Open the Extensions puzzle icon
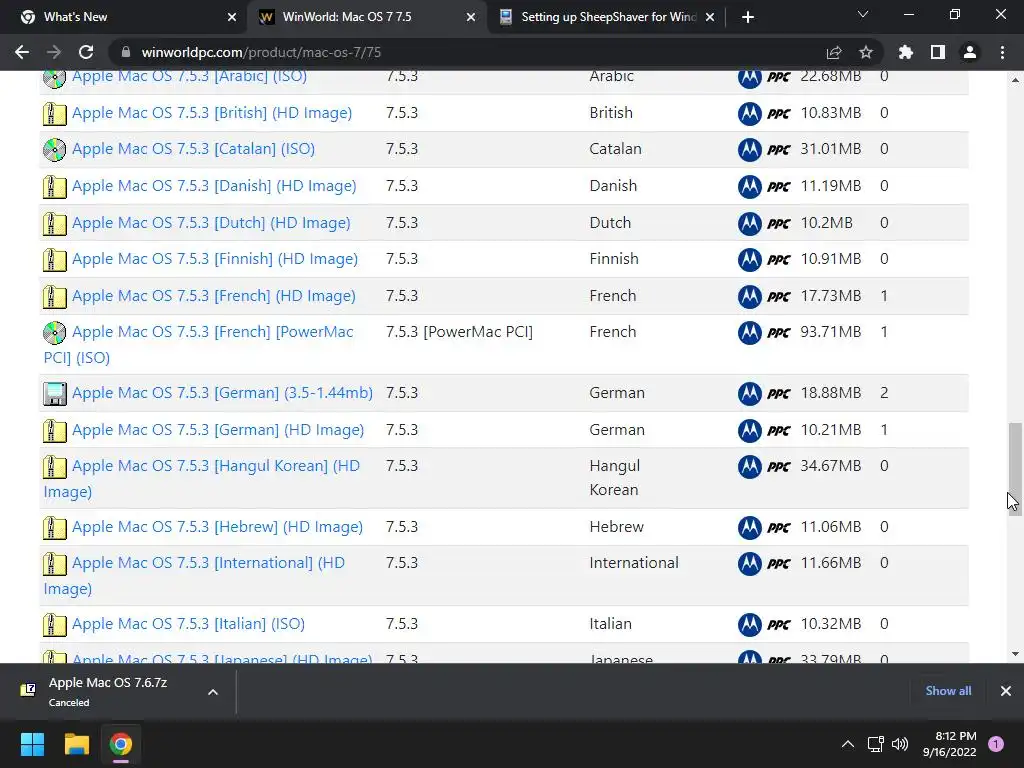The width and height of the screenshot is (1024, 768). click(905, 52)
